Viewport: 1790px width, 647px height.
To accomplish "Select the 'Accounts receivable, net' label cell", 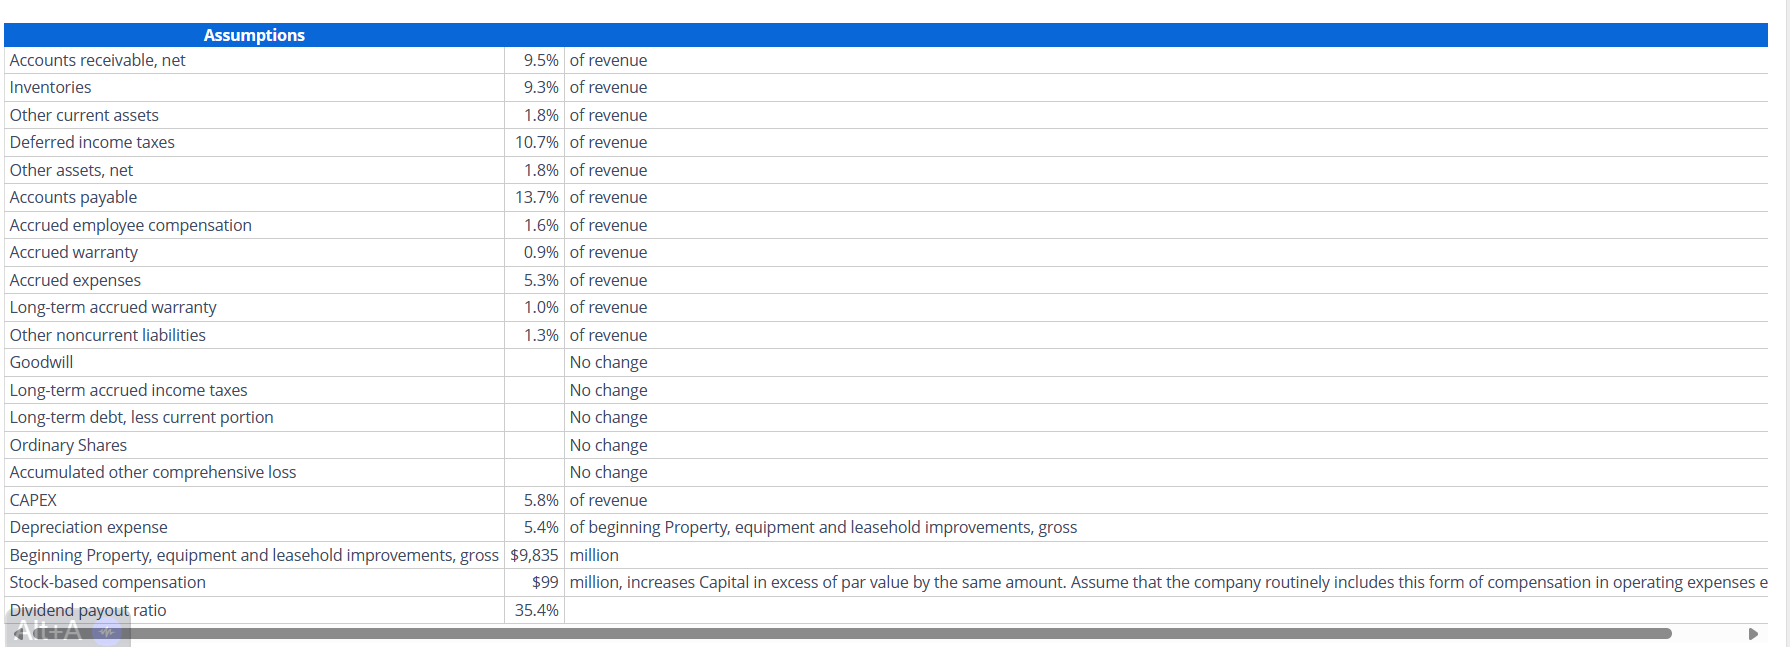I will (254, 60).
